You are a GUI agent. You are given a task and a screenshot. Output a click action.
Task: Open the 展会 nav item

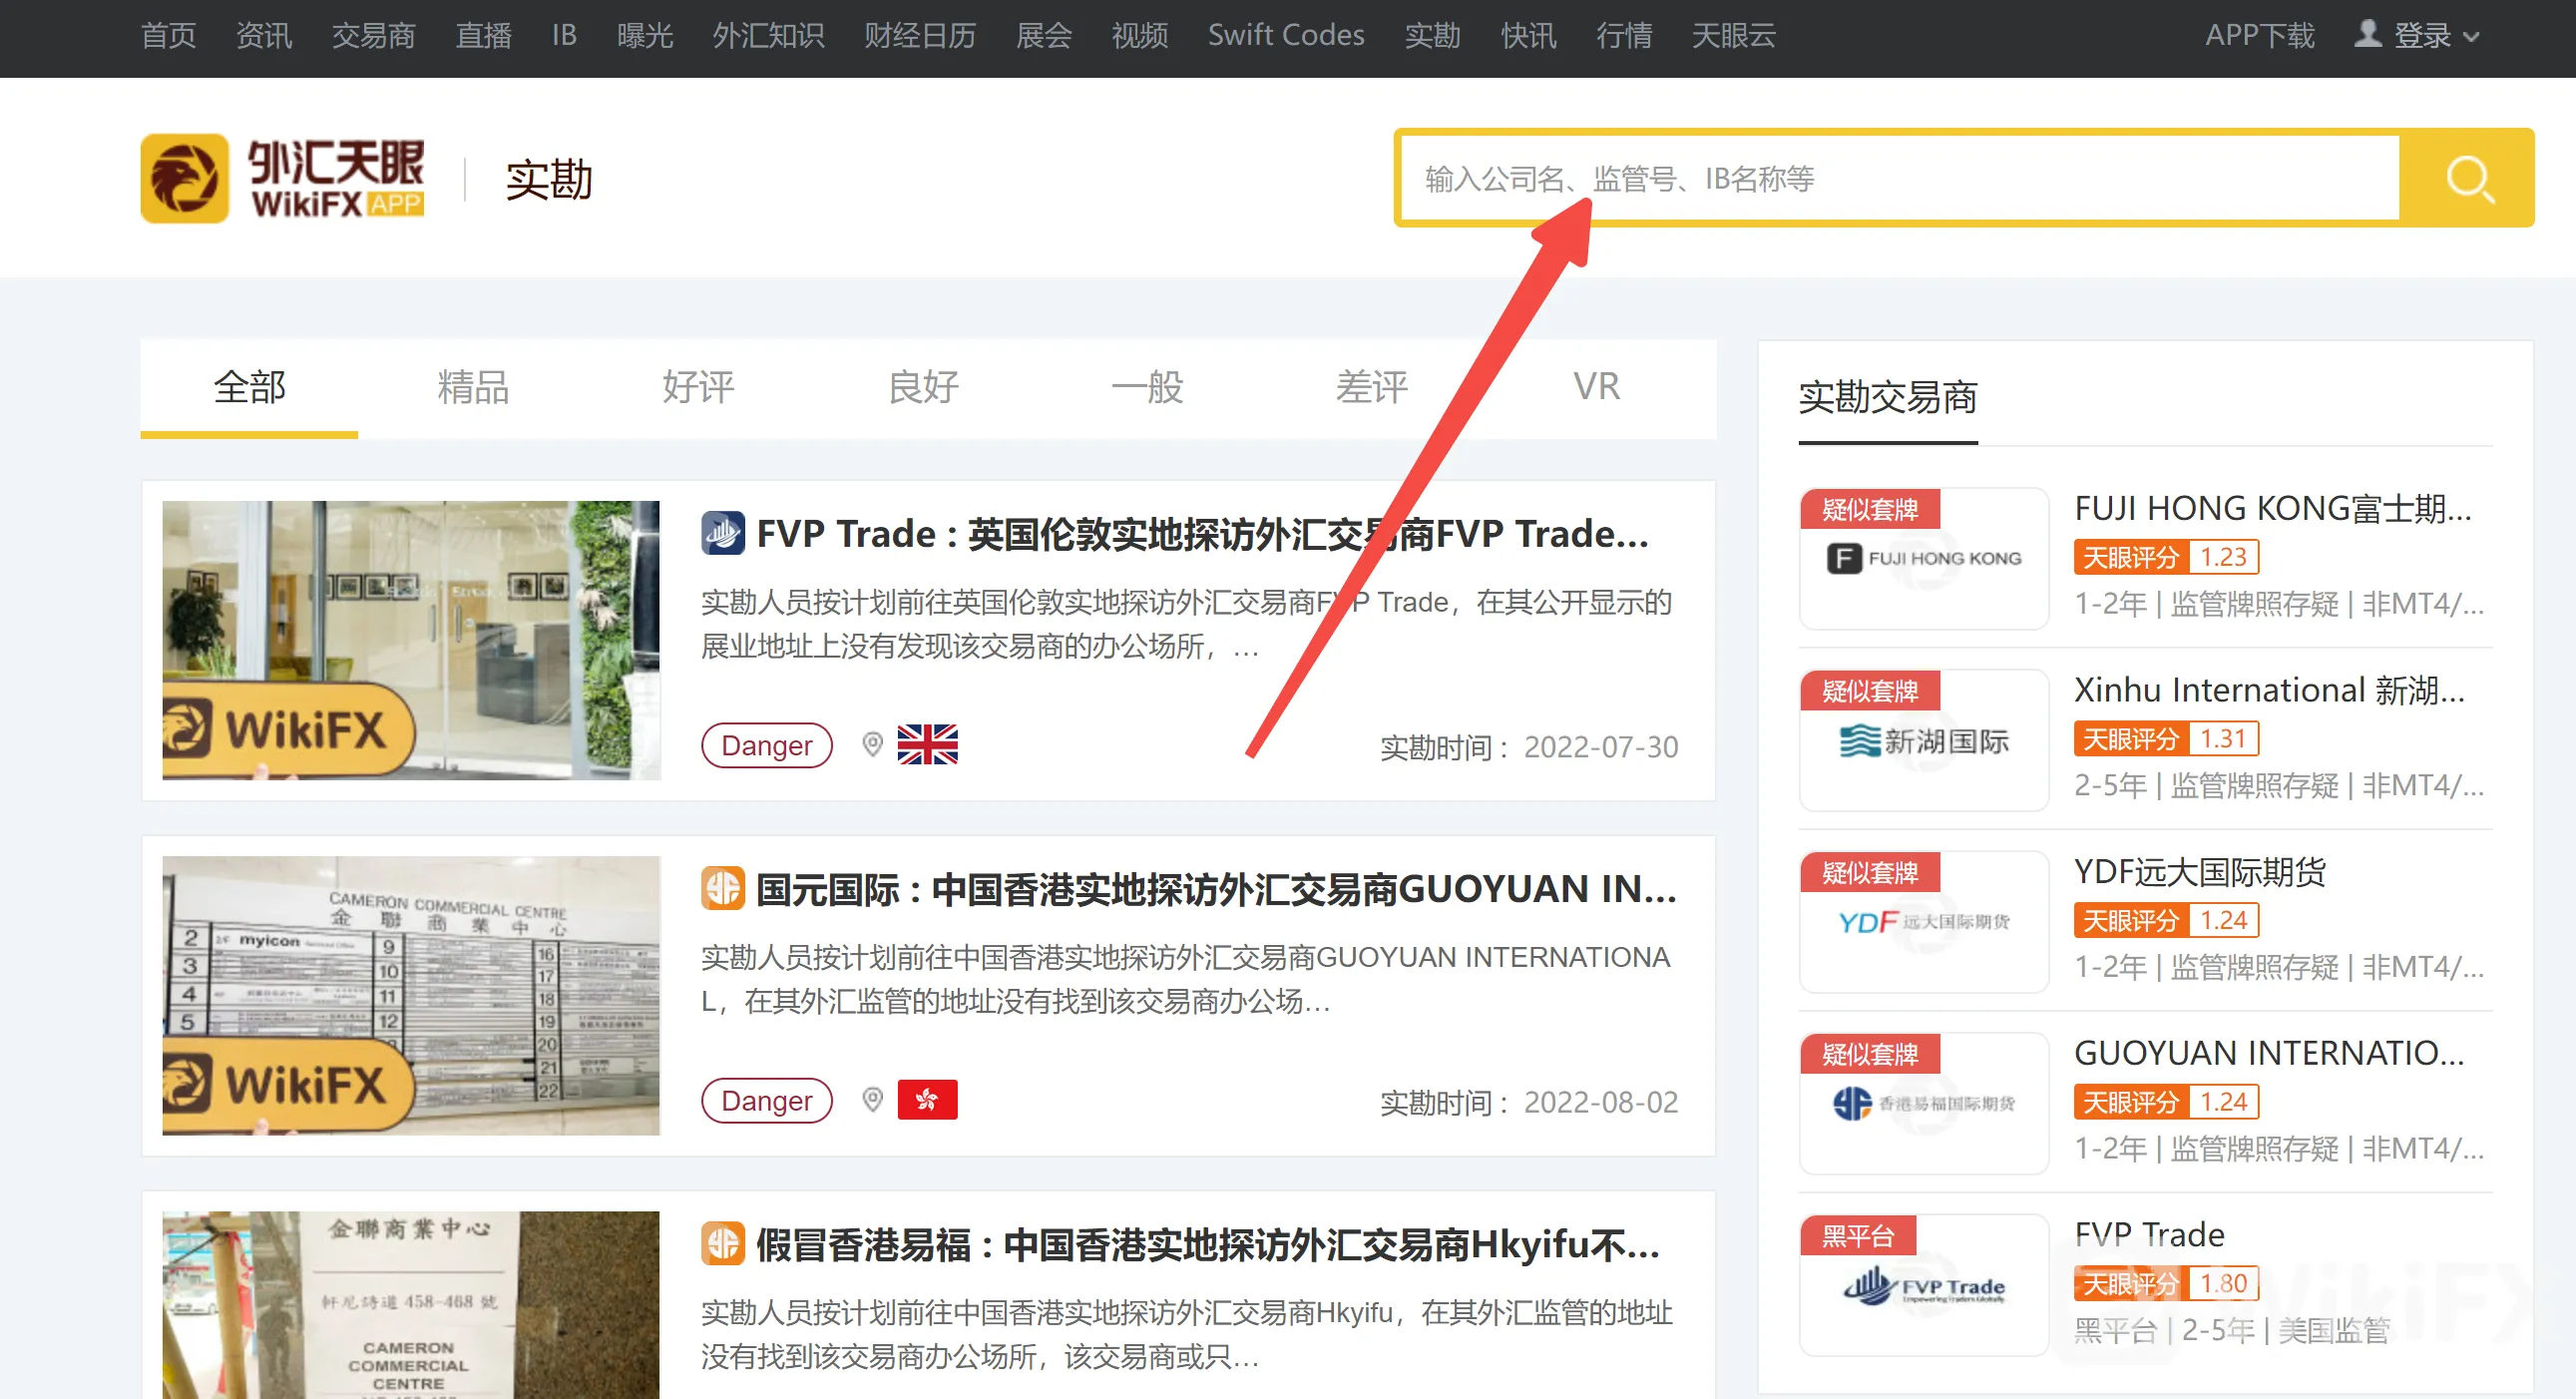(x=1044, y=35)
